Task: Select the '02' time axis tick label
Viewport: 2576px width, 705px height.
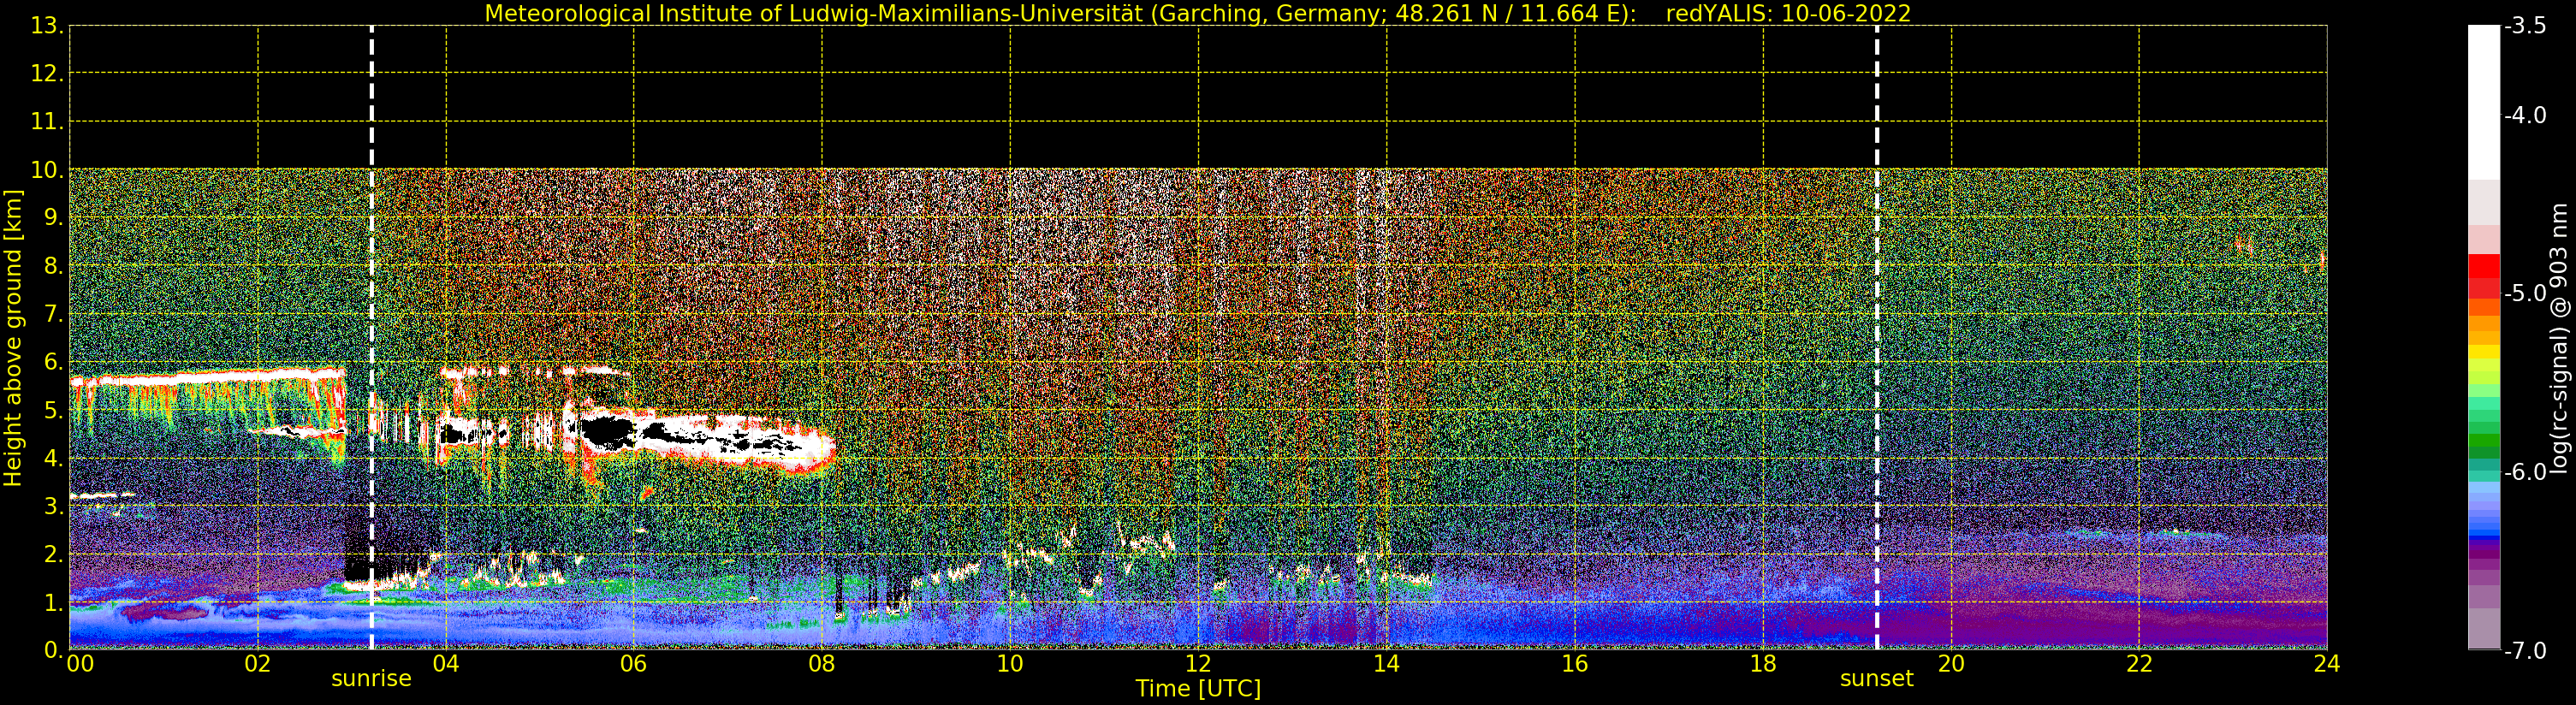Action: click(x=258, y=663)
